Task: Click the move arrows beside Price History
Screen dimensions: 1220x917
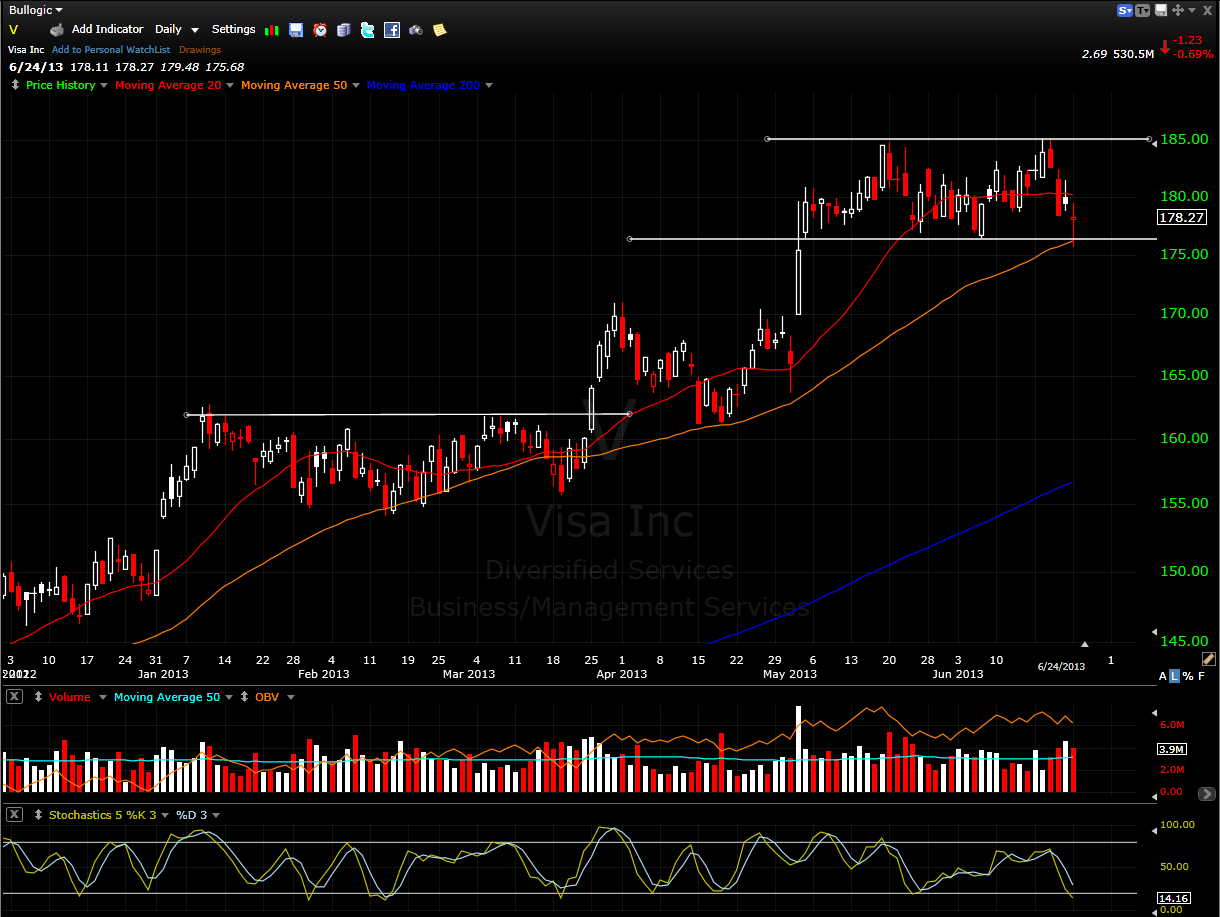Action: 15,86
